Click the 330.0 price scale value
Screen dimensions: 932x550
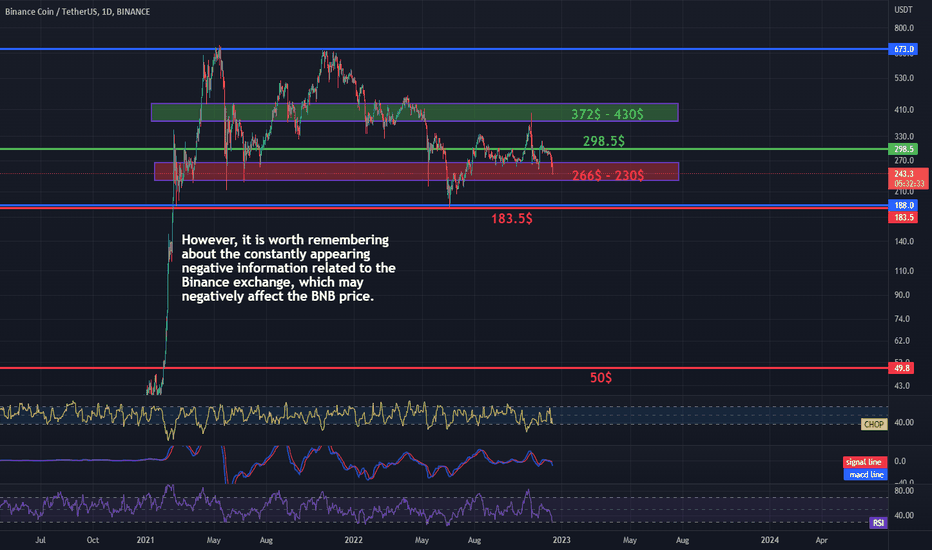pyautogui.click(x=903, y=137)
